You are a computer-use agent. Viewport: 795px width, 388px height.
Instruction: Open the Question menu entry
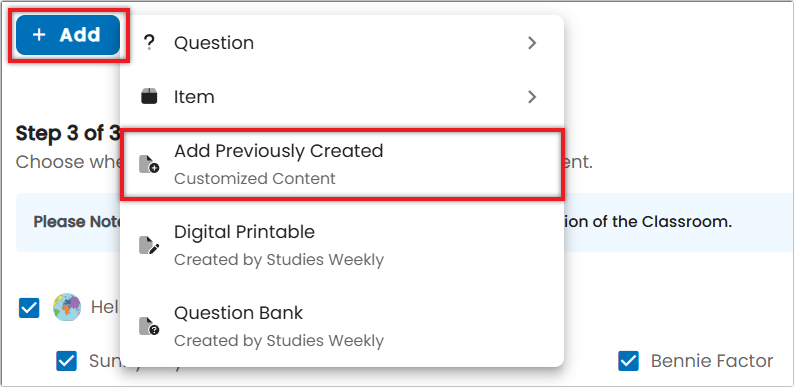[x=342, y=43]
